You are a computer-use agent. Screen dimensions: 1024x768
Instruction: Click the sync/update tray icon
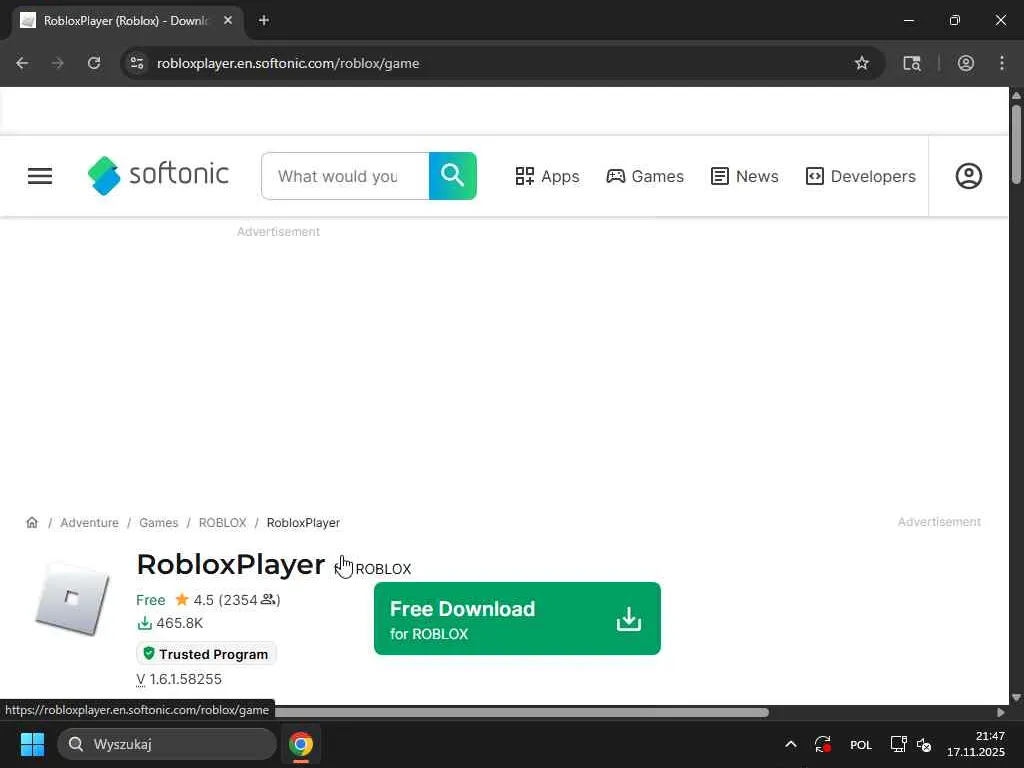823,744
